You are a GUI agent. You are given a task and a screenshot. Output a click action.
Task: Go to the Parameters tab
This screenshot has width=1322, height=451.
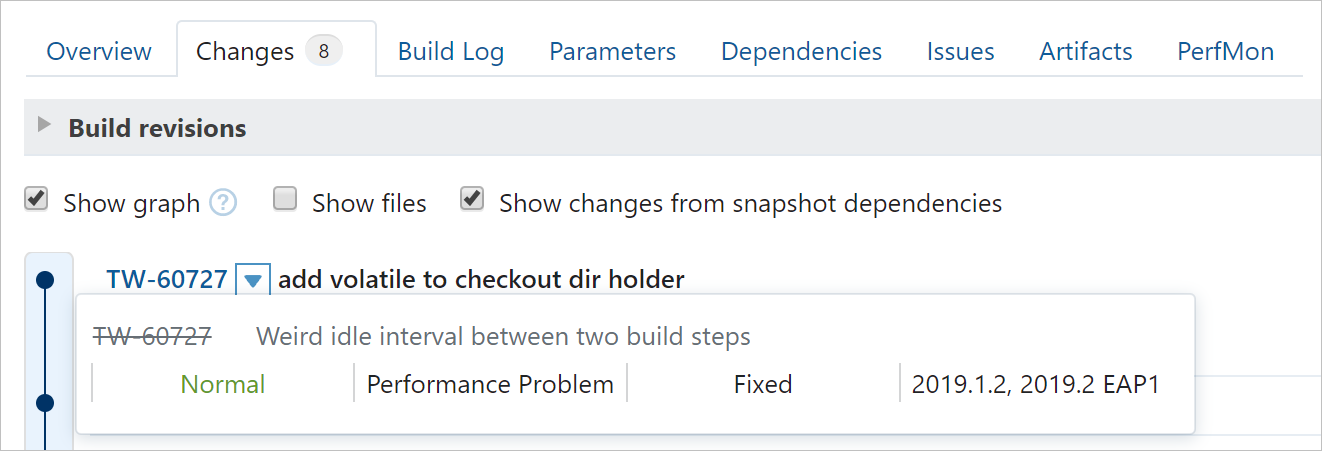point(612,51)
